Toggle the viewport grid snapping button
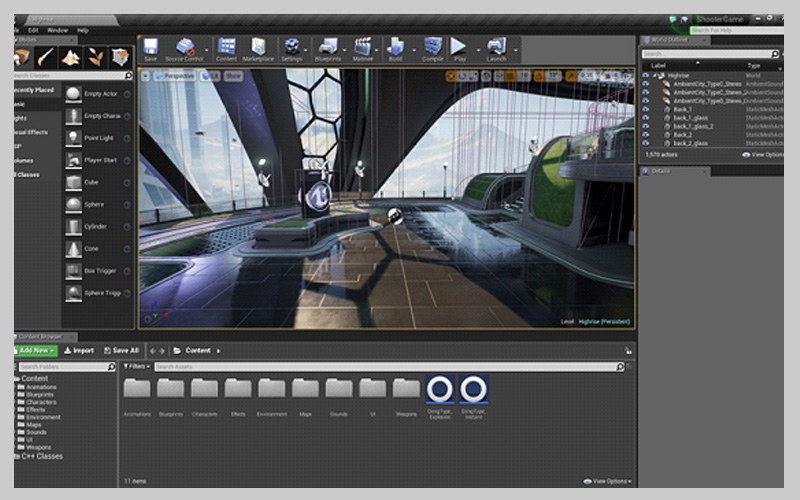The image size is (800, 500). pyautogui.click(x=510, y=76)
